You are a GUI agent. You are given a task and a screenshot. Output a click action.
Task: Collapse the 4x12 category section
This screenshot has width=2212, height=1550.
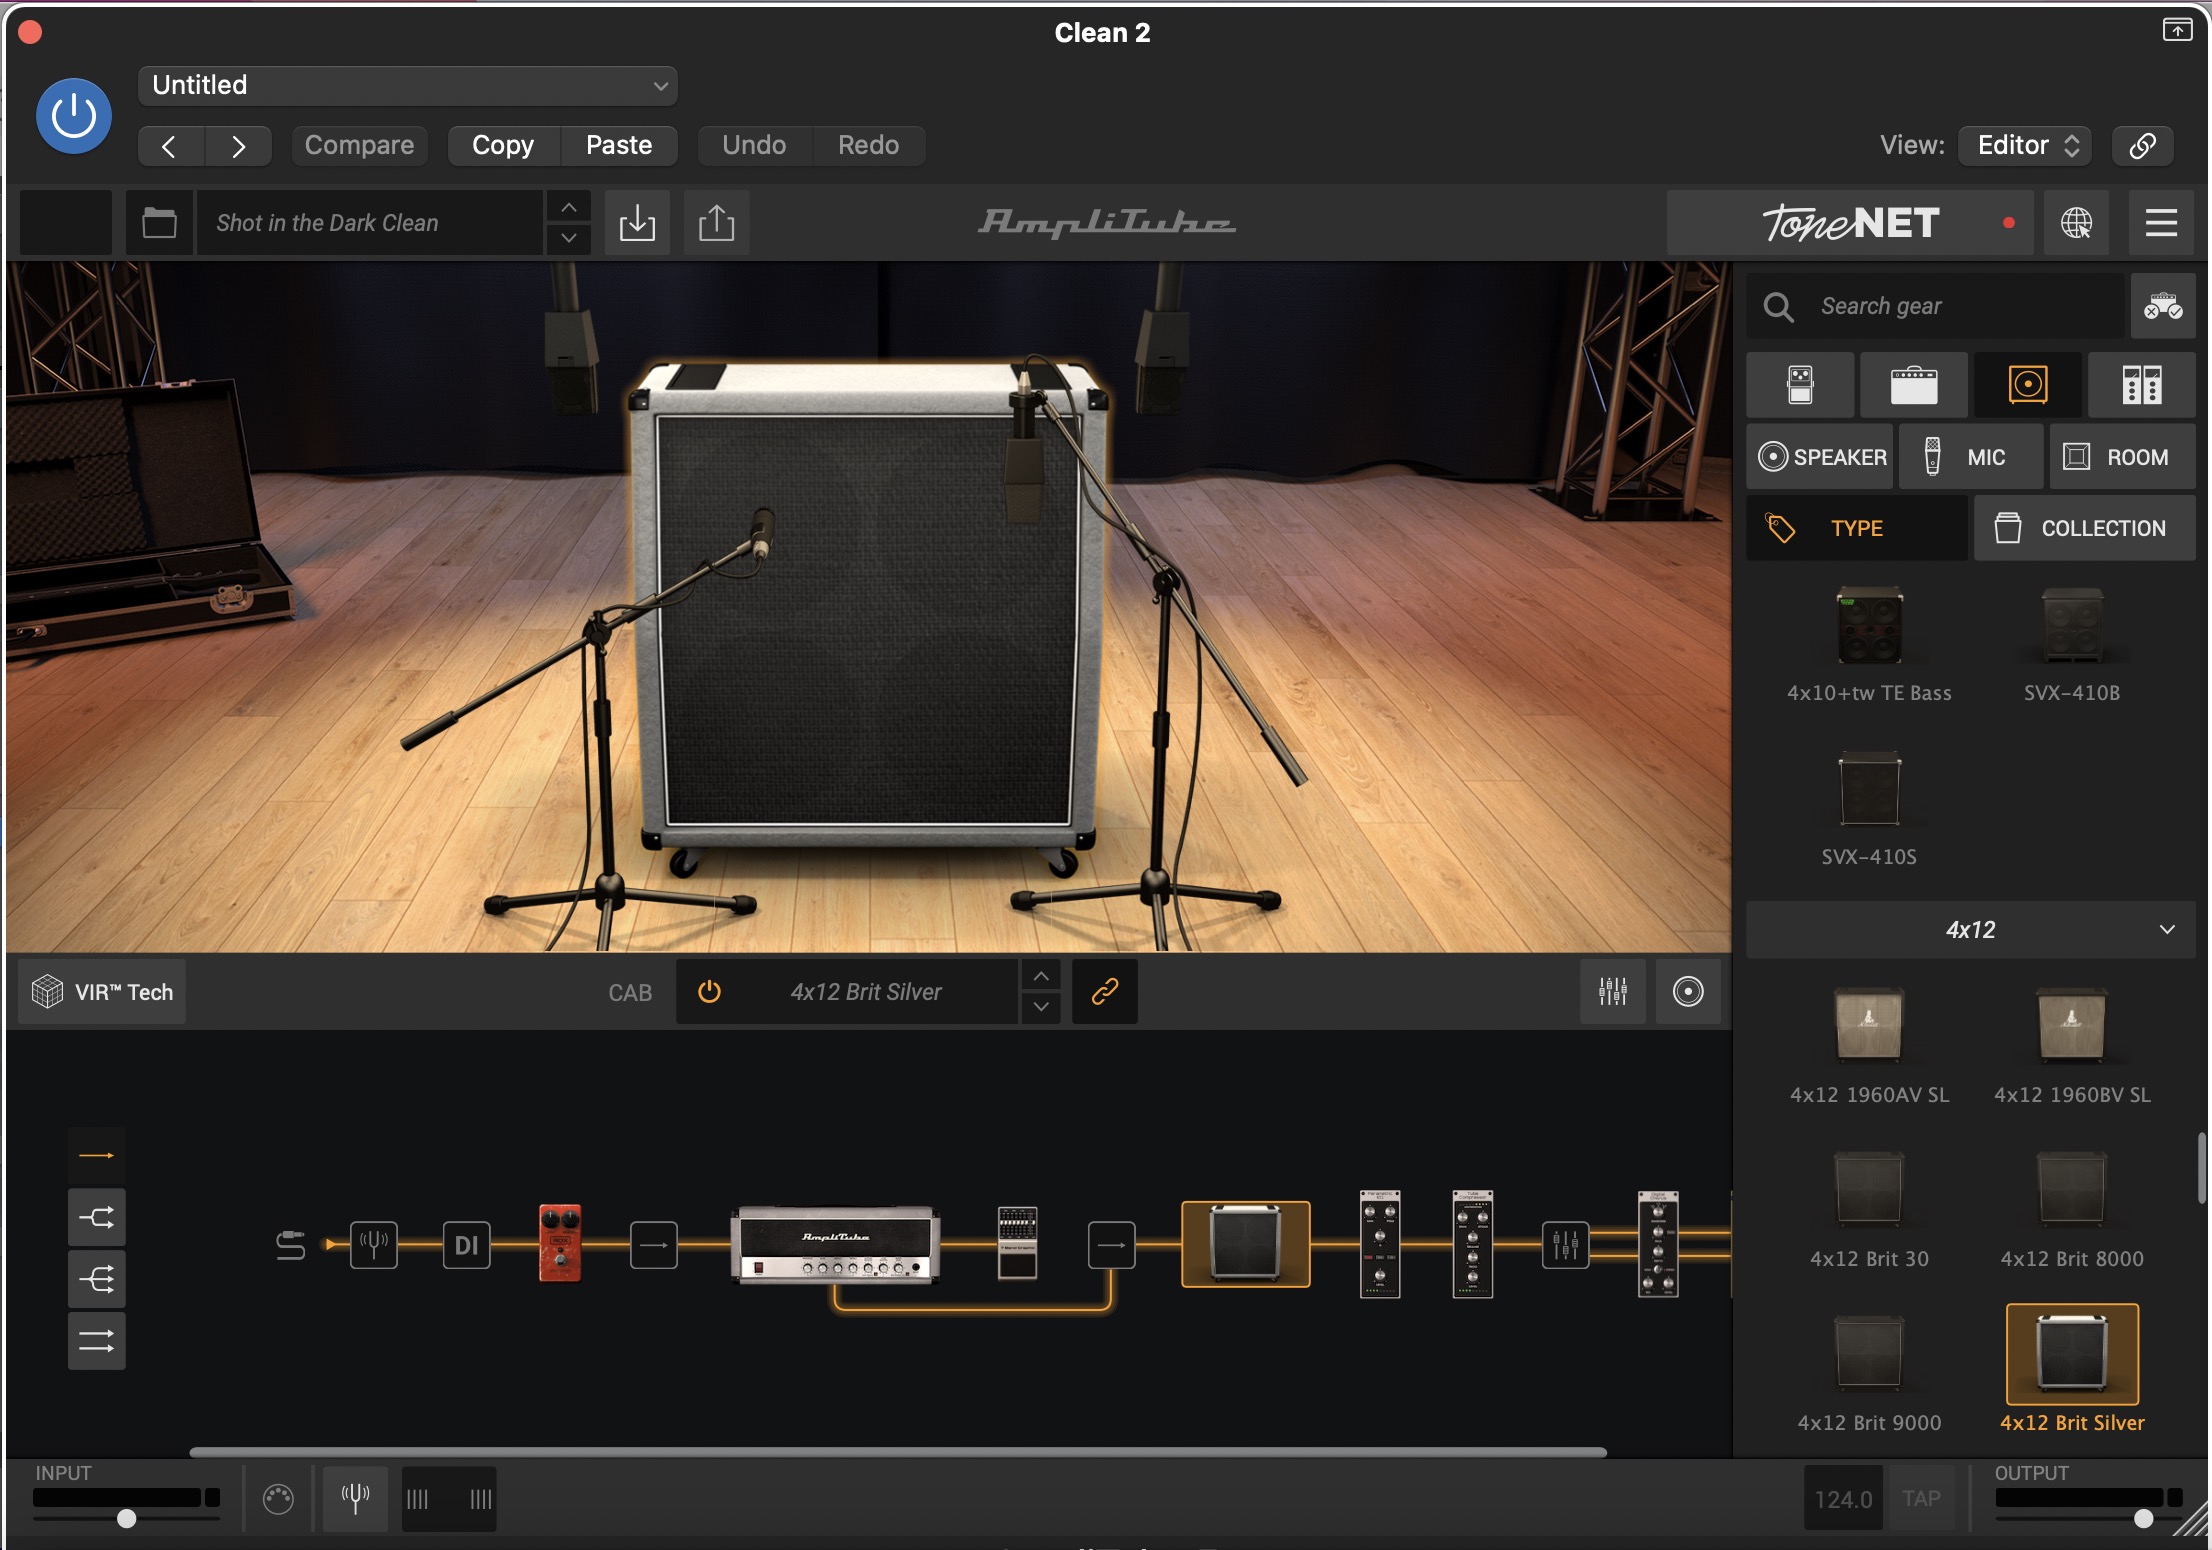pos(1970,930)
